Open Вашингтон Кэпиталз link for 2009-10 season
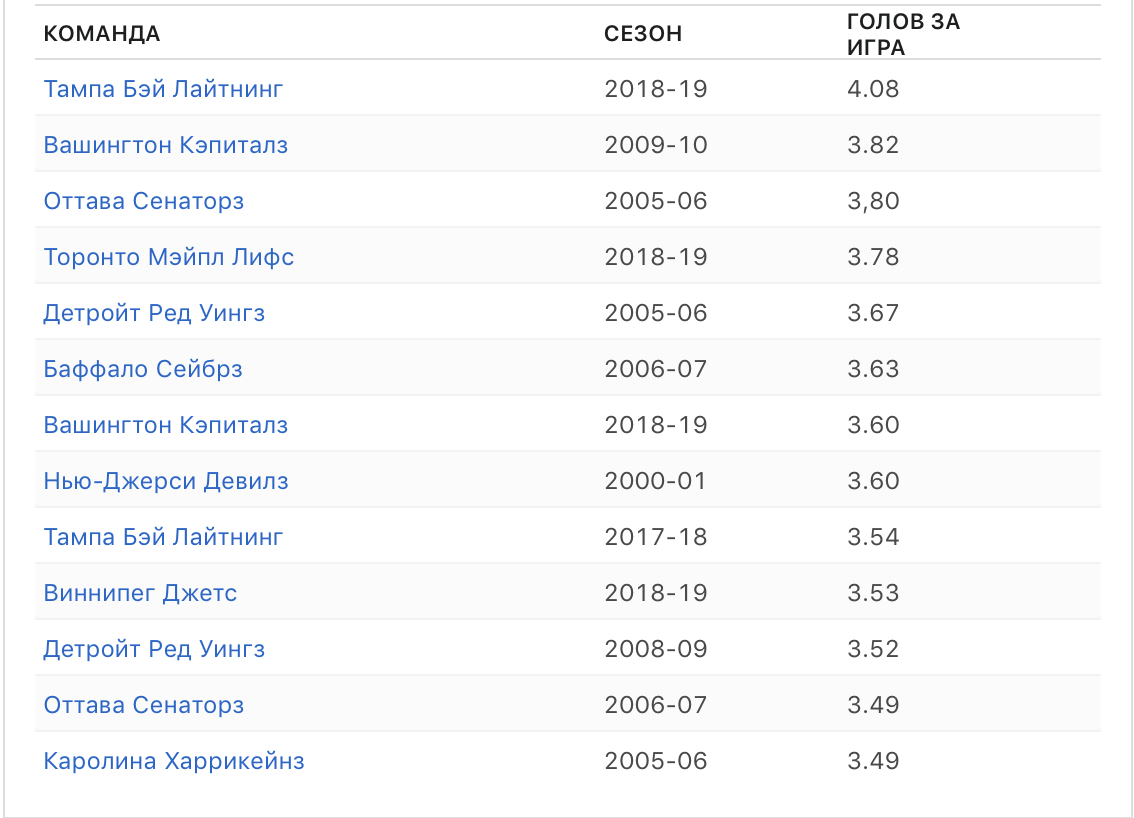Image resolution: width=1134 pixels, height=818 pixels. (165, 145)
